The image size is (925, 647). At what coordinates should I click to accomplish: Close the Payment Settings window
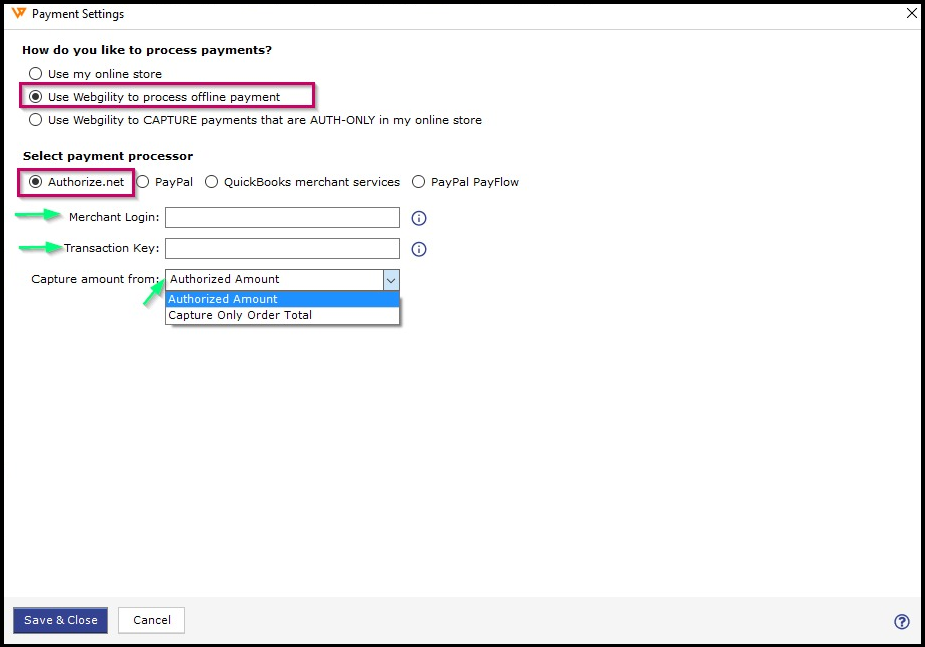point(911,14)
